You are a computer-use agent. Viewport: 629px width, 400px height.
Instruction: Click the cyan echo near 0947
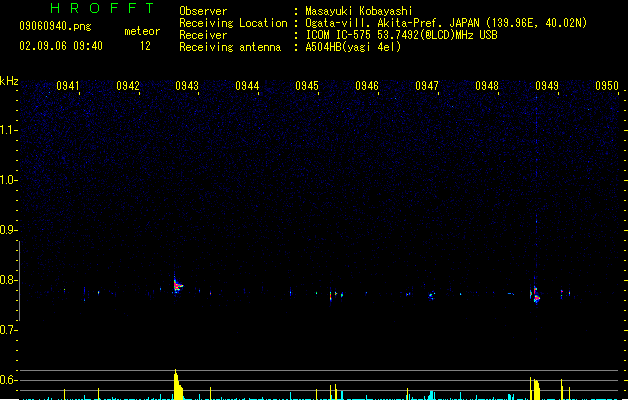pyautogui.click(x=432, y=296)
